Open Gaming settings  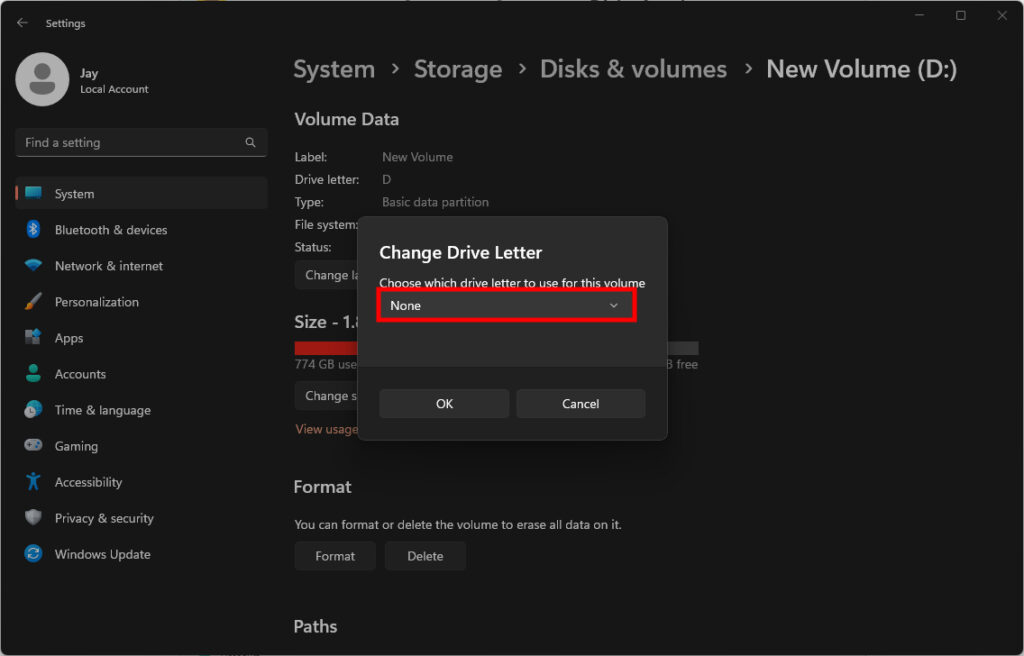click(x=75, y=445)
